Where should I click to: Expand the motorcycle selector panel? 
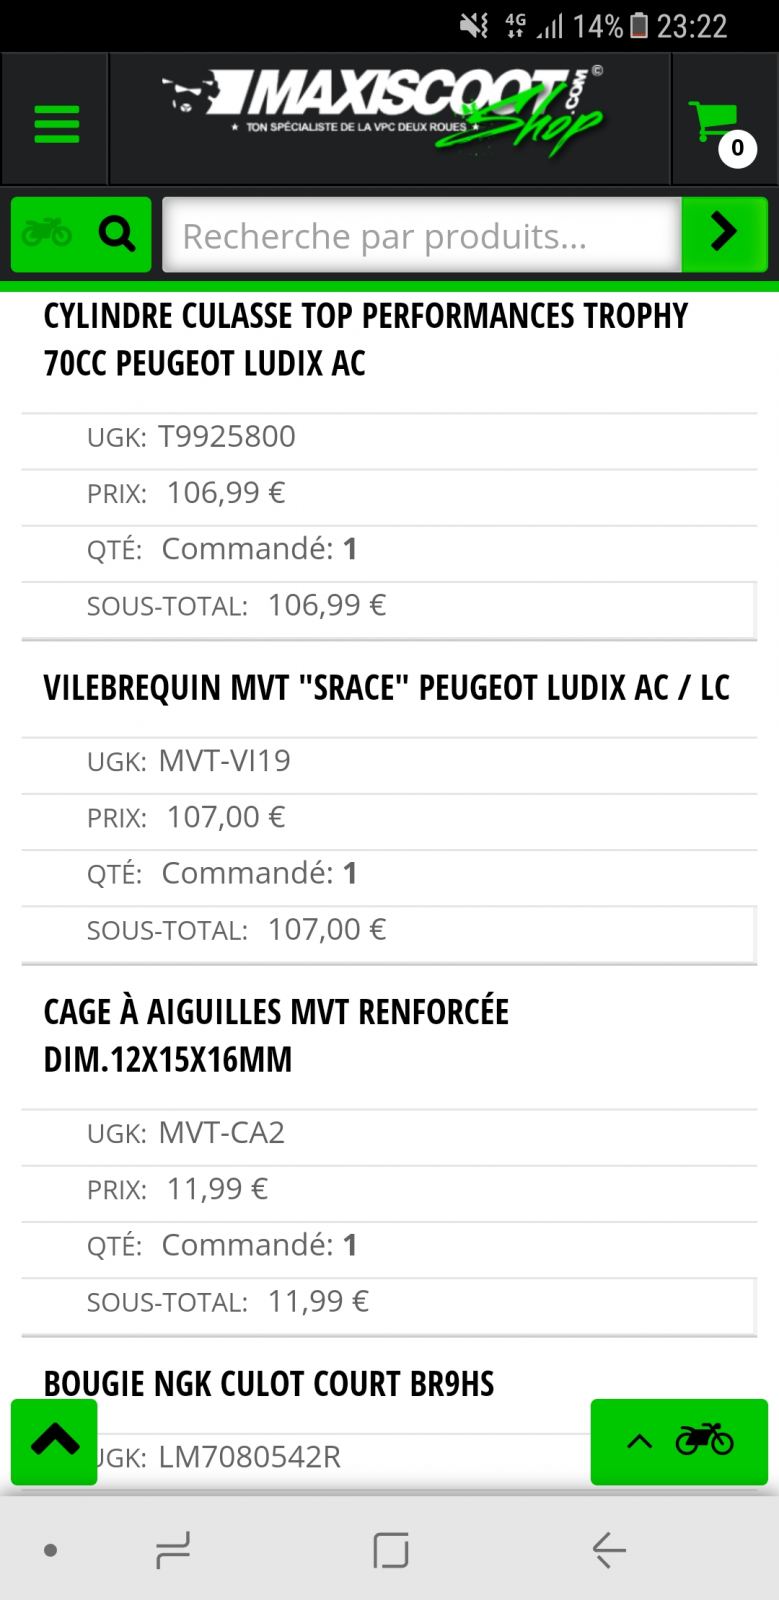(679, 1441)
